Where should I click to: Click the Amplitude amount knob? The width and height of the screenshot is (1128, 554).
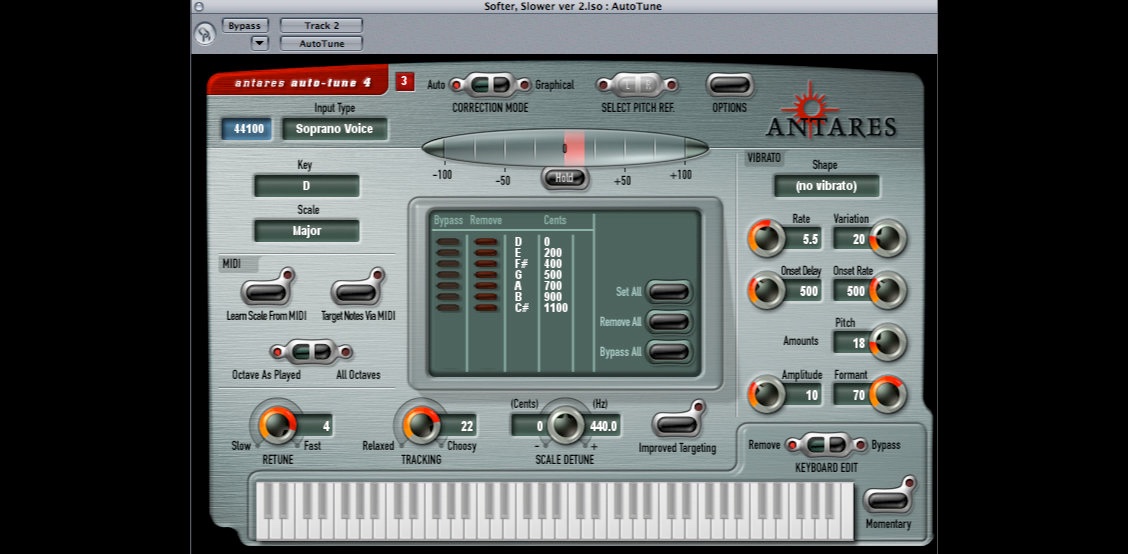click(766, 394)
